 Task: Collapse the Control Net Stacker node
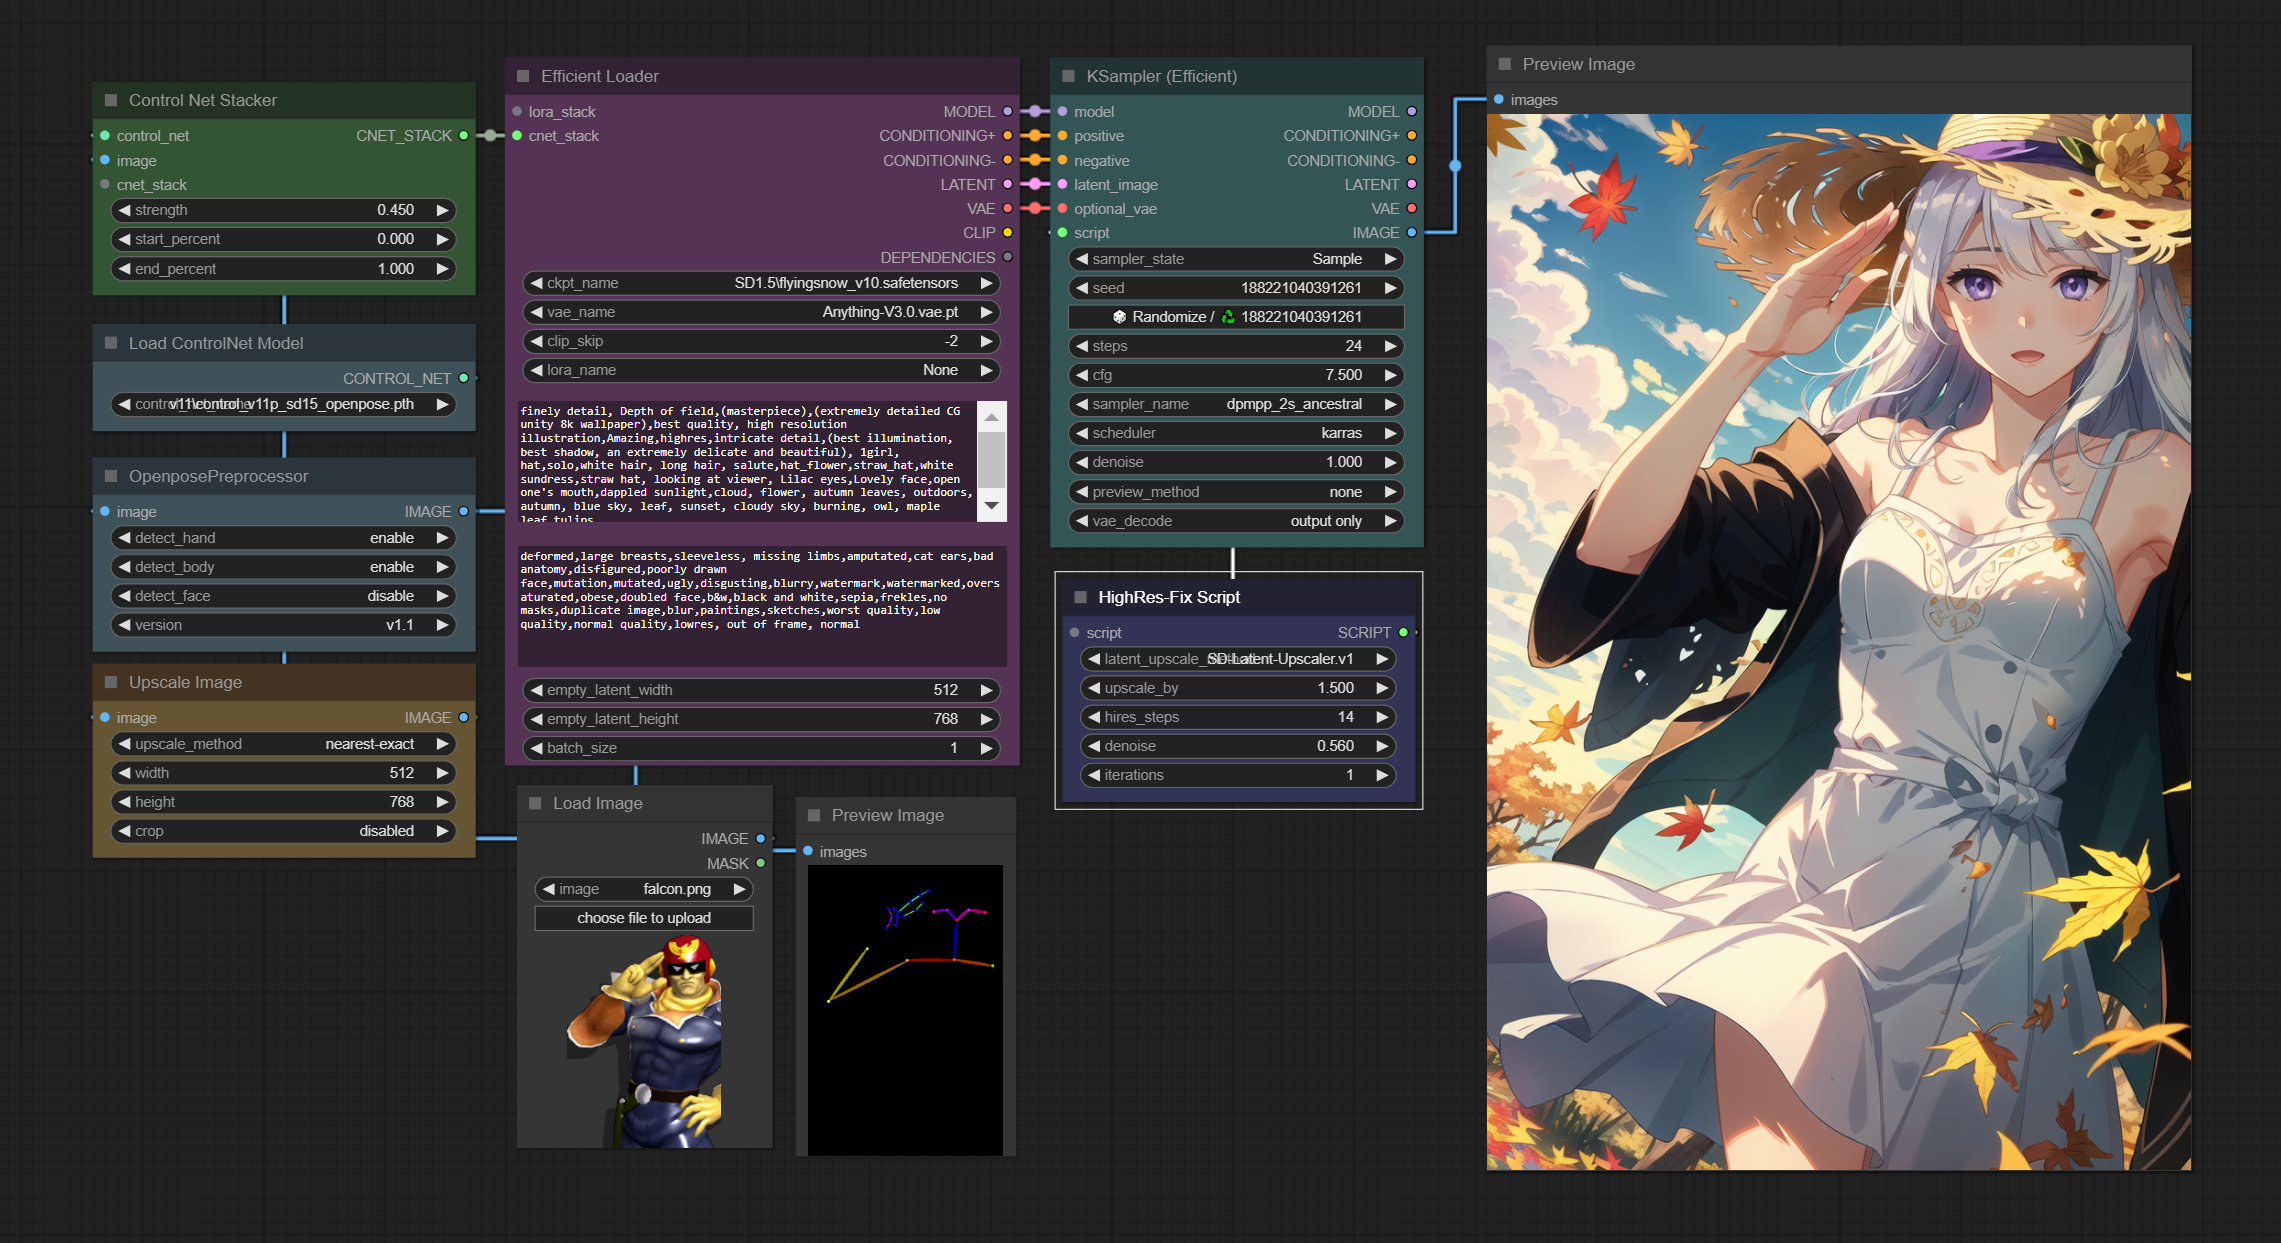pos(111,100)
